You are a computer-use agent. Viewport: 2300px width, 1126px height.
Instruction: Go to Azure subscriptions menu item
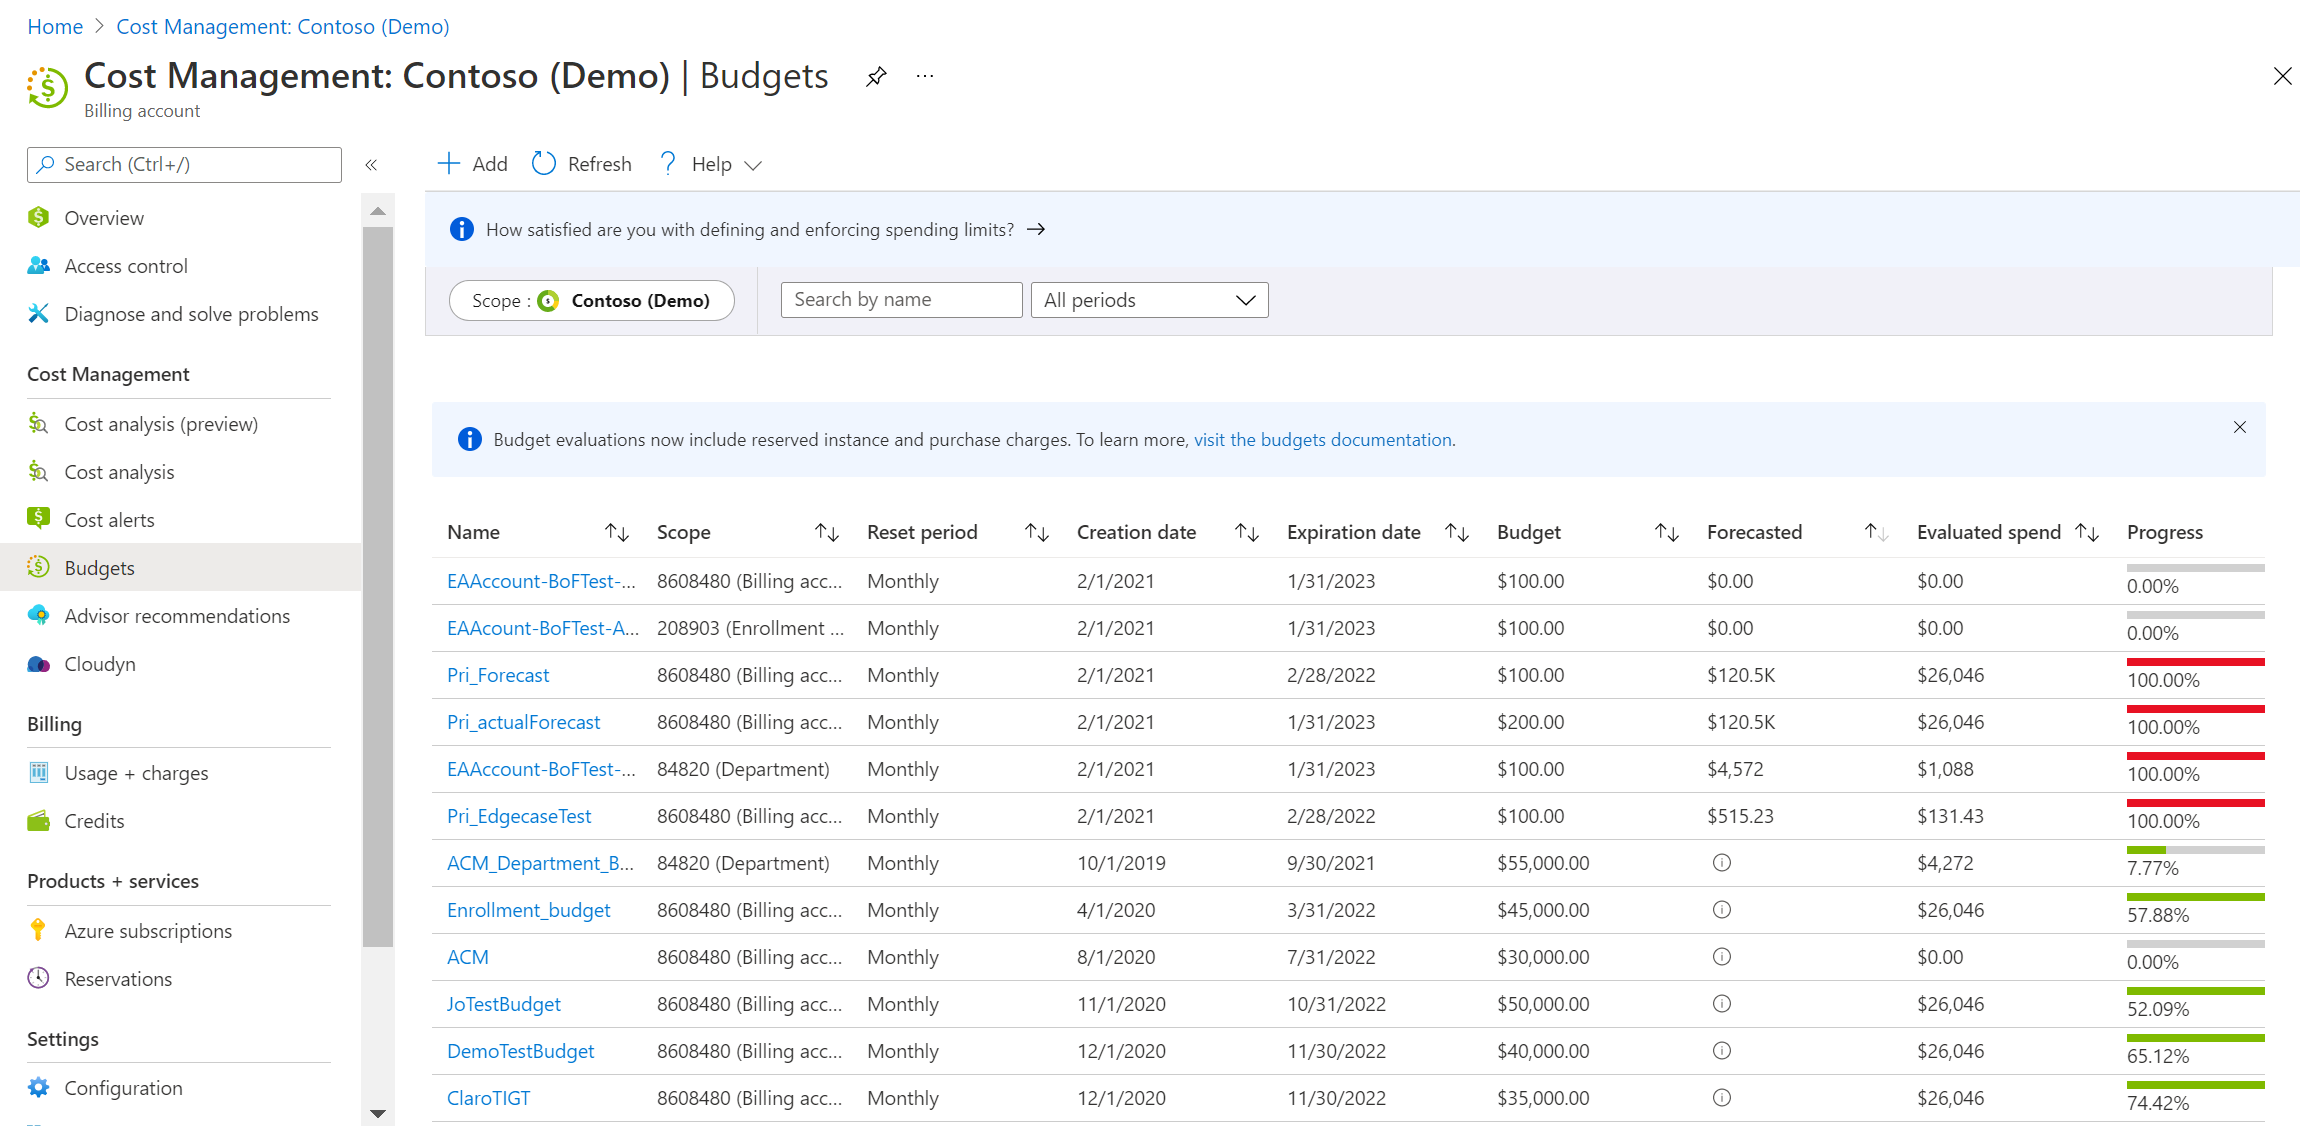[x=148, y=931]
